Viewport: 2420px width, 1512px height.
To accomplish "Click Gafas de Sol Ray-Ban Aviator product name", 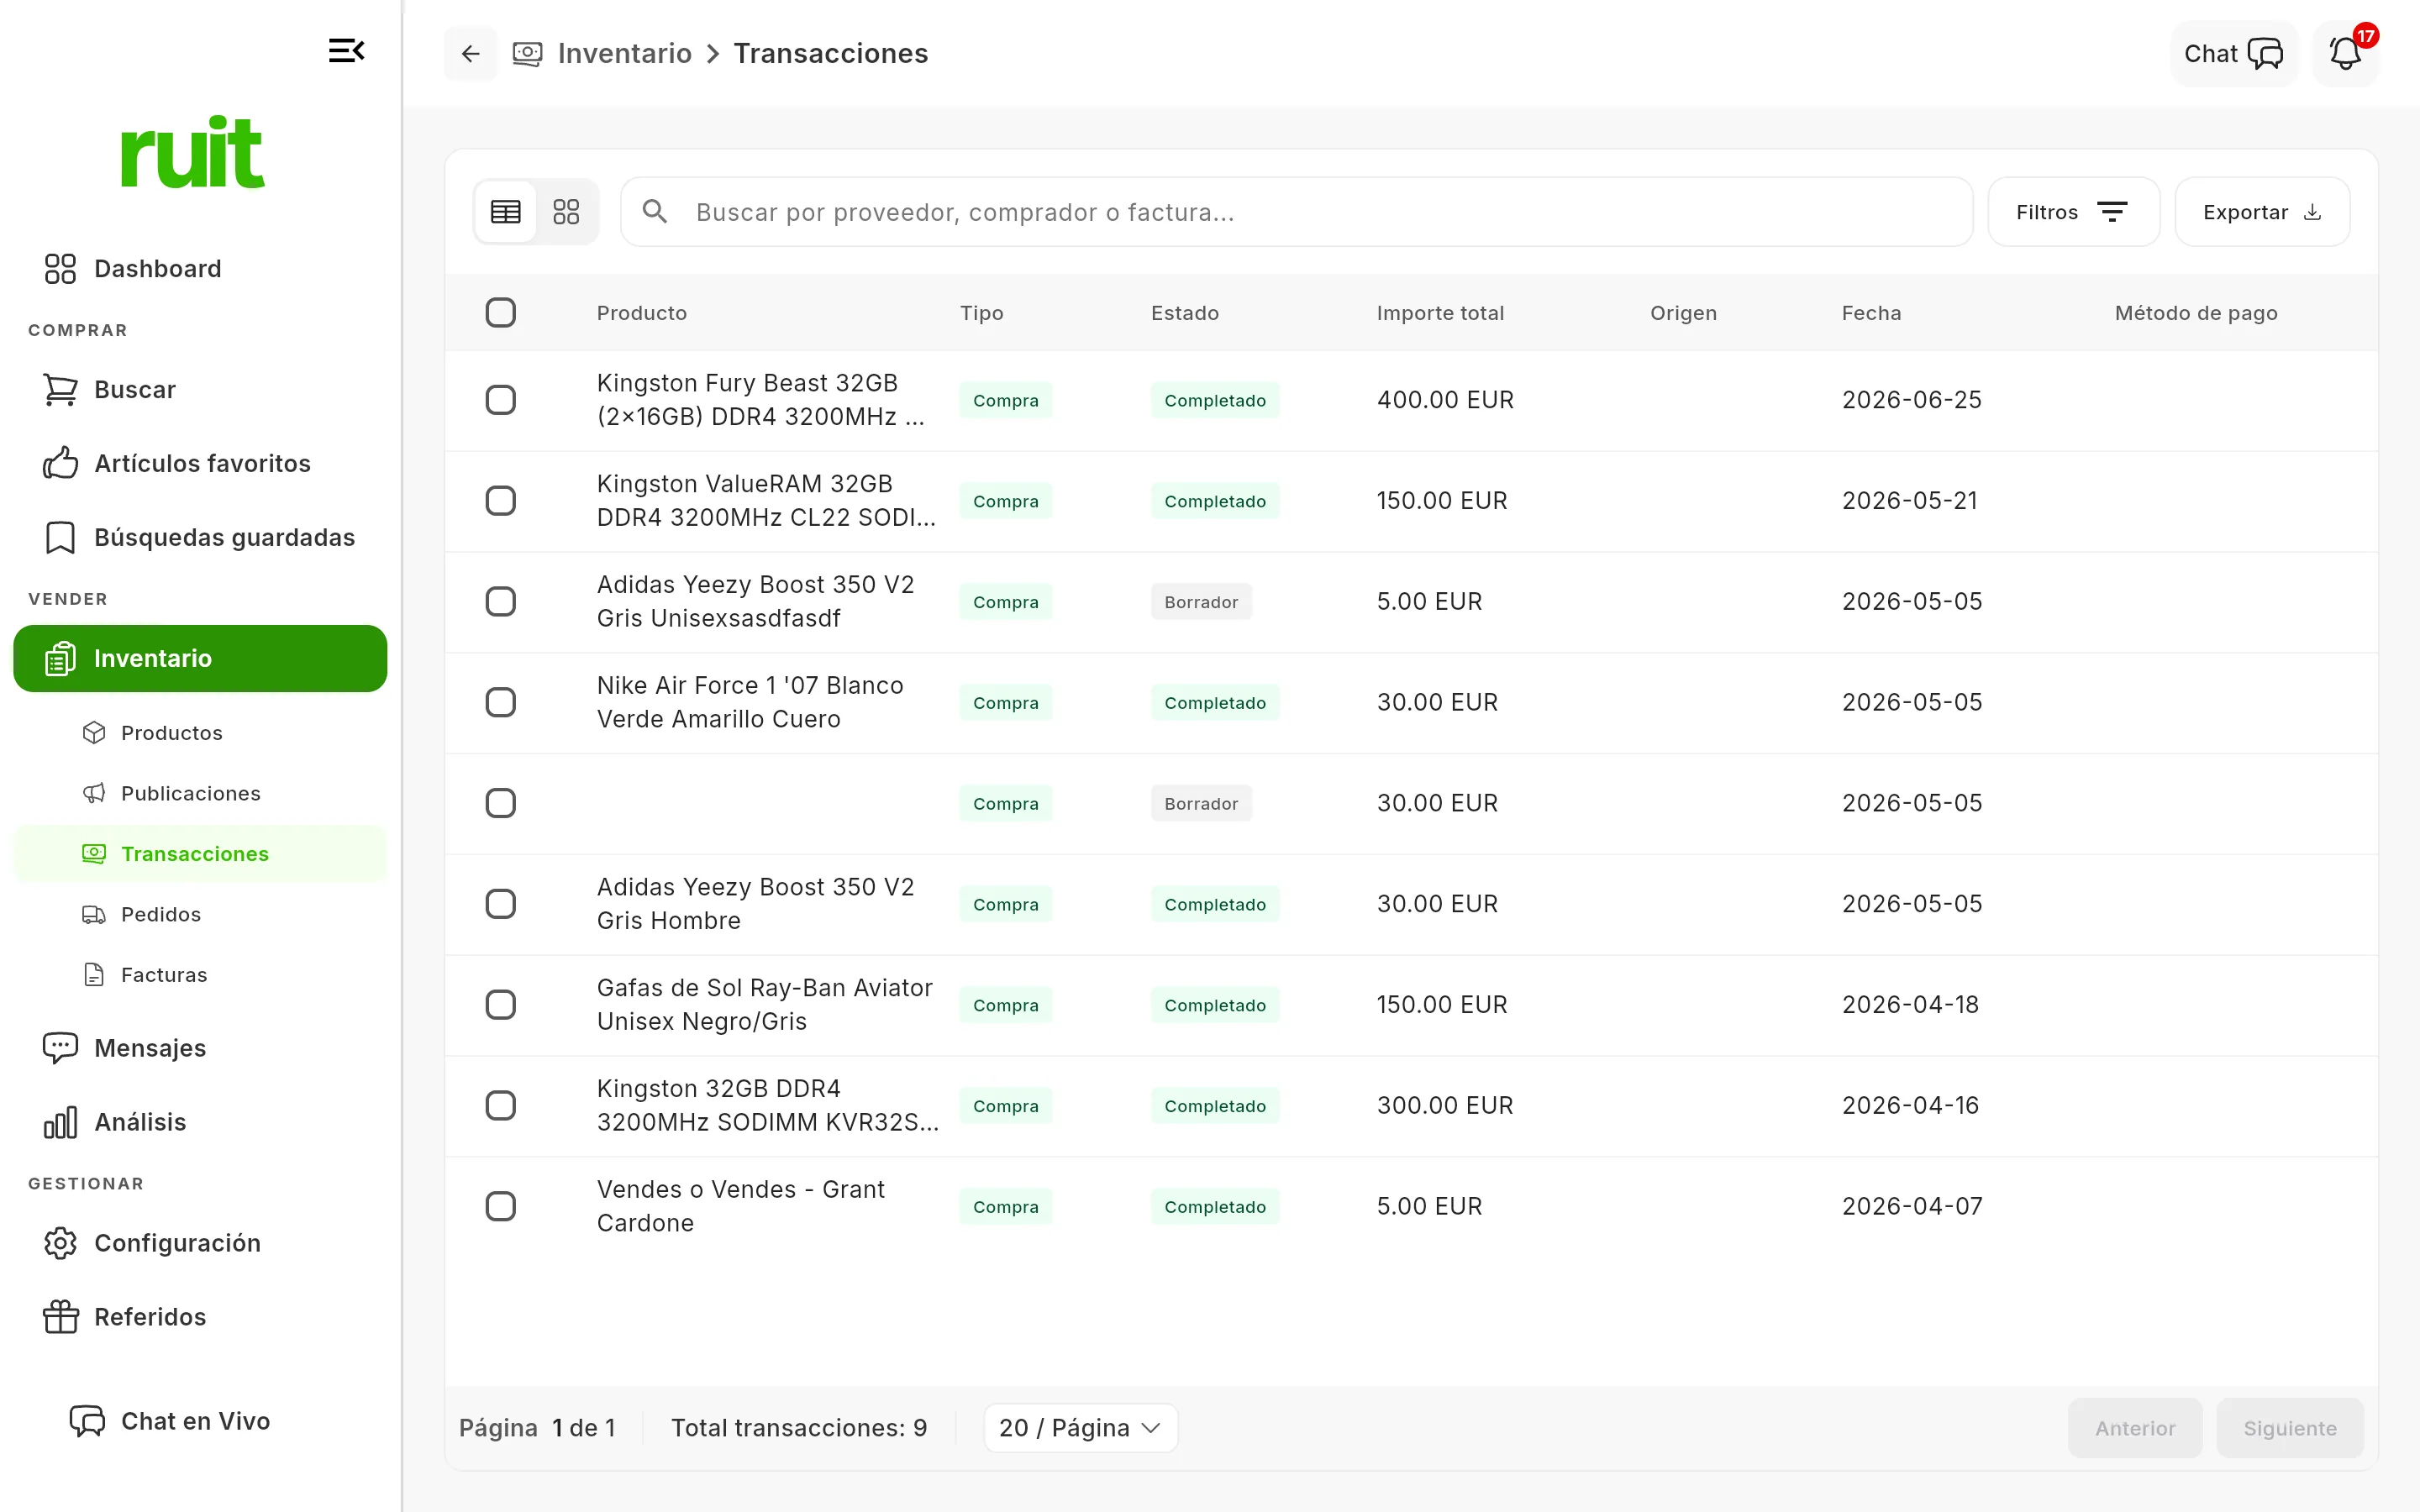I will point(765,1005).
